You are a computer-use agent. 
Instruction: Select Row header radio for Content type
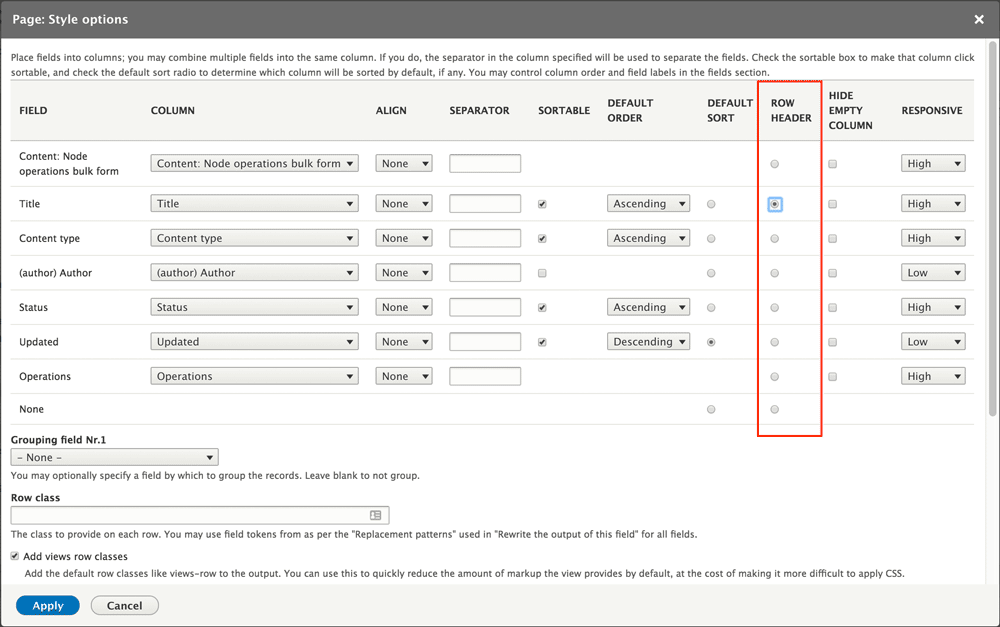[x=774, y=238]
